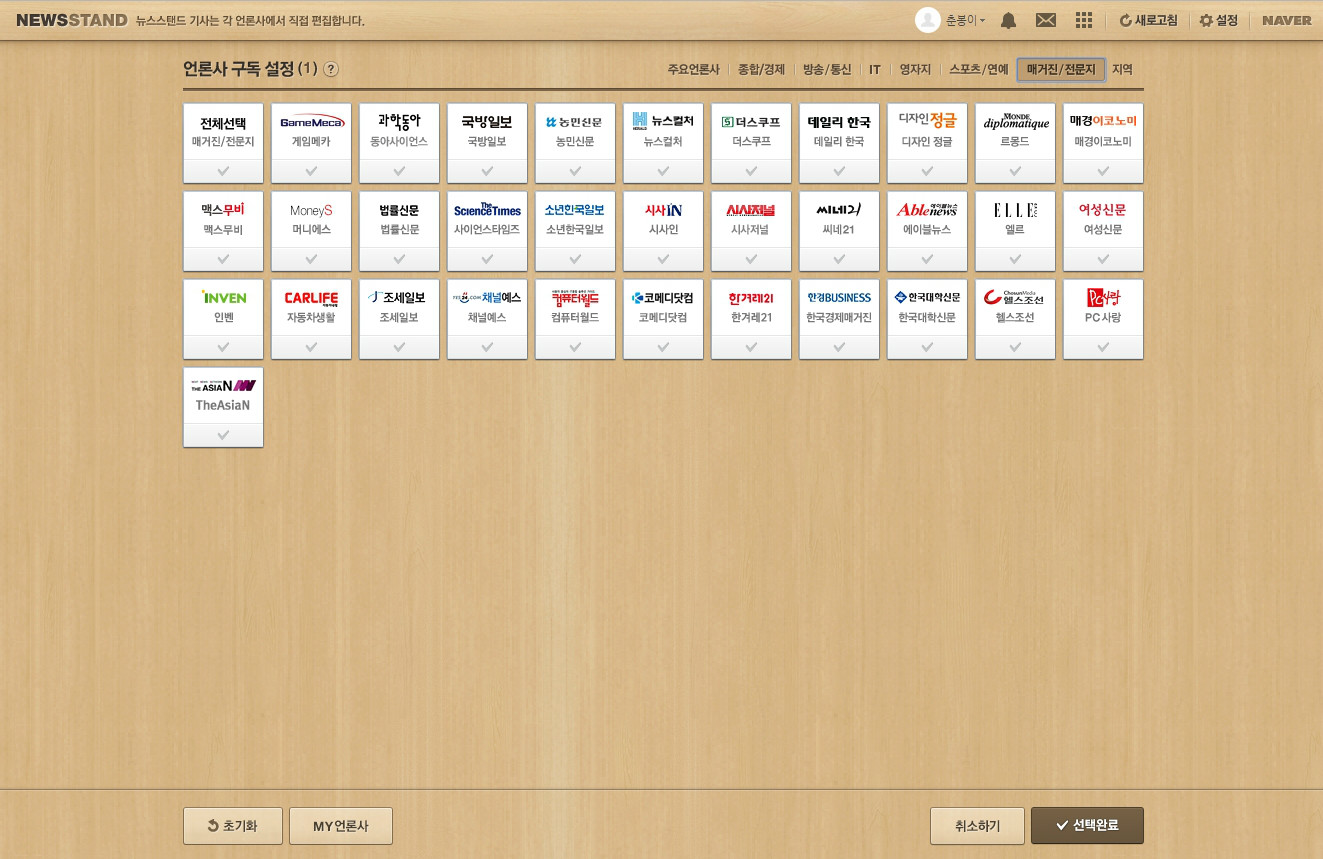Check the 씨네21 subscription checkmark
Screen dimensions: 1323x859
tap(839, 259)
